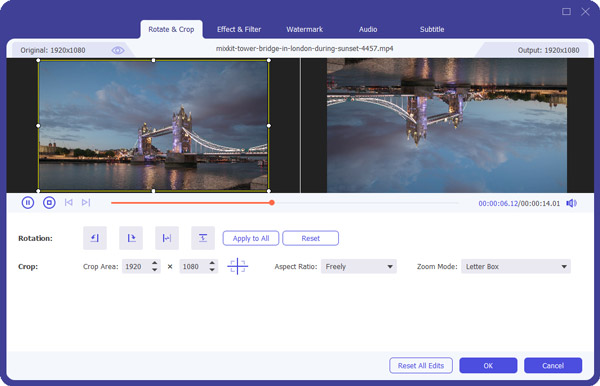Rotate video 90 degrees left

click(x=95, y=238)
